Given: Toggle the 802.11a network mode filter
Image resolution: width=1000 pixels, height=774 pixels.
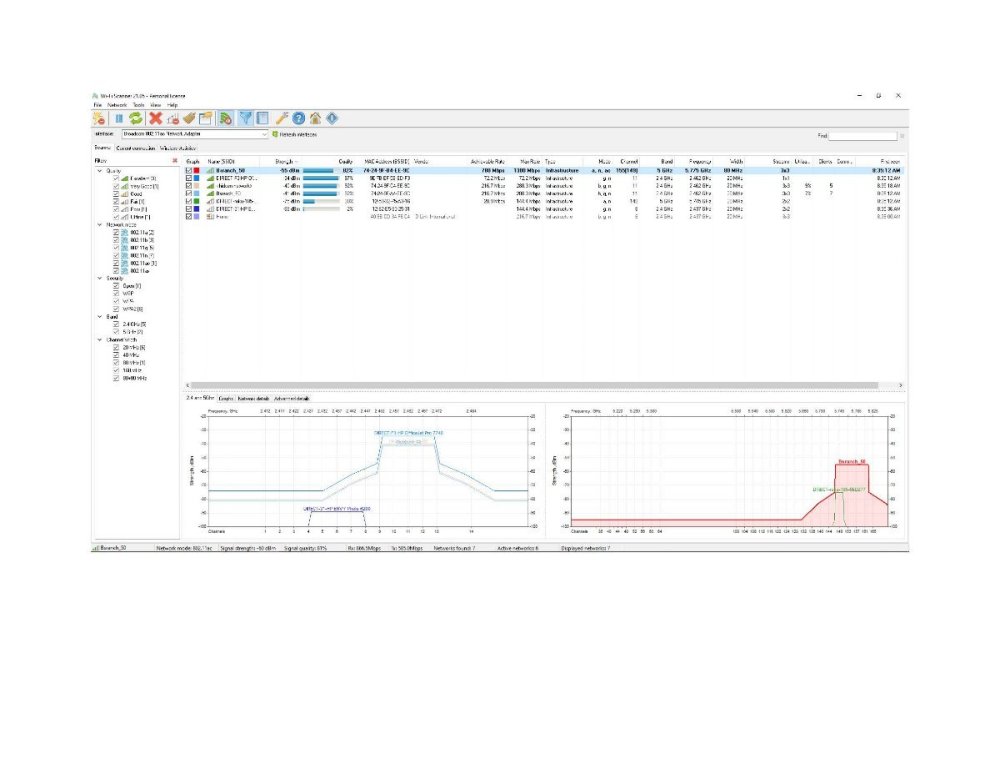Looking at the screenshot, I should pyautogui.click(x=116, y=232).
